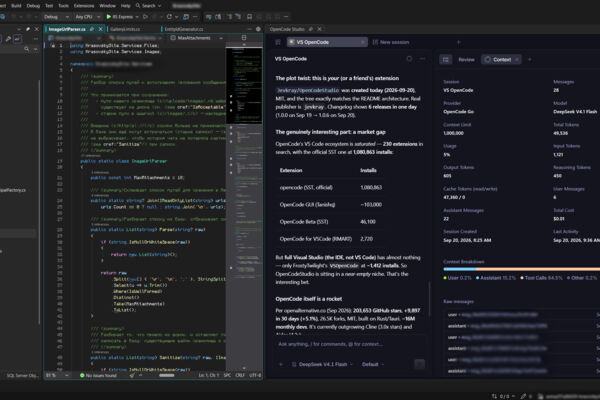
Task: Open the Tools menu
Action: click(64, 6)
